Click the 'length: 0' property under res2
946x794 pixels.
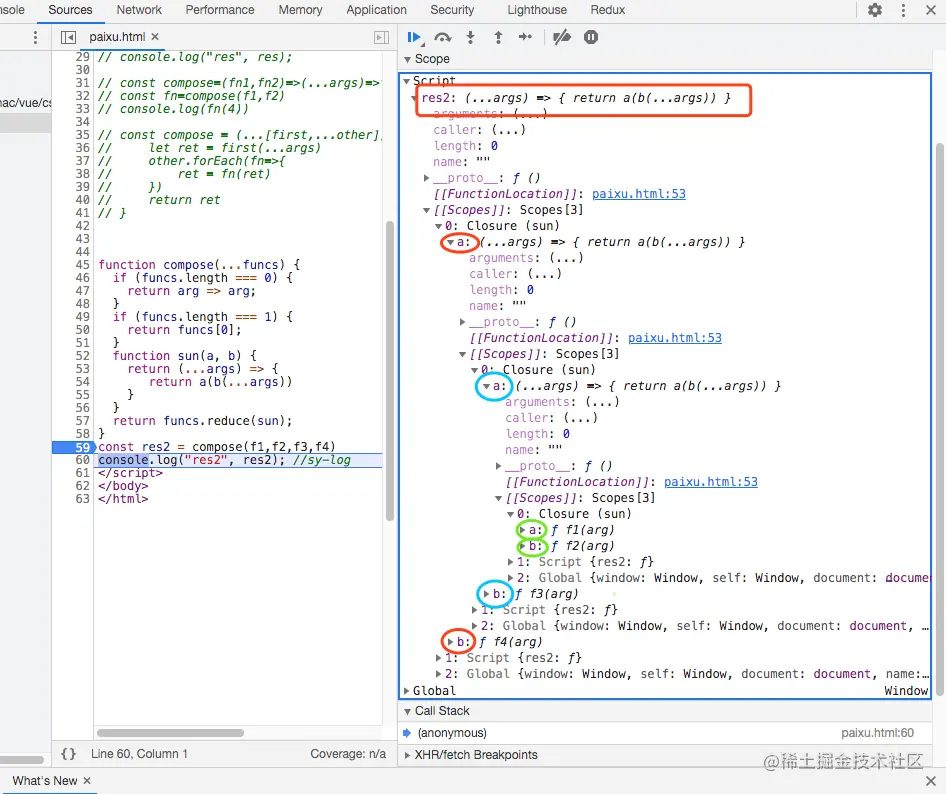click(x=465, y=146)
